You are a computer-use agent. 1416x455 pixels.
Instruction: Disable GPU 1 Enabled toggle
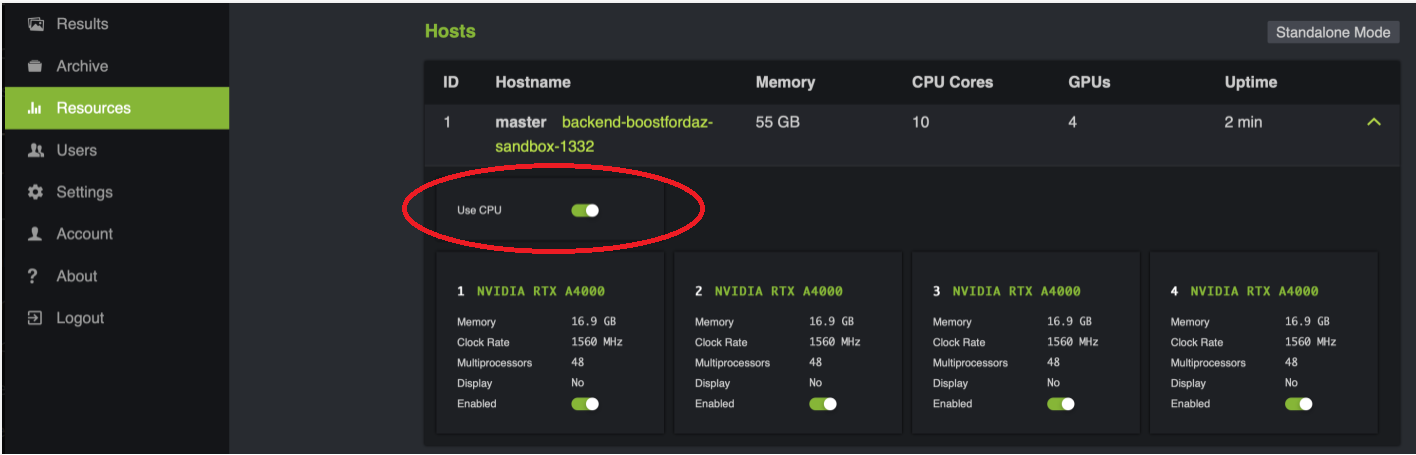pyautogui.click(x=585, y=404)
